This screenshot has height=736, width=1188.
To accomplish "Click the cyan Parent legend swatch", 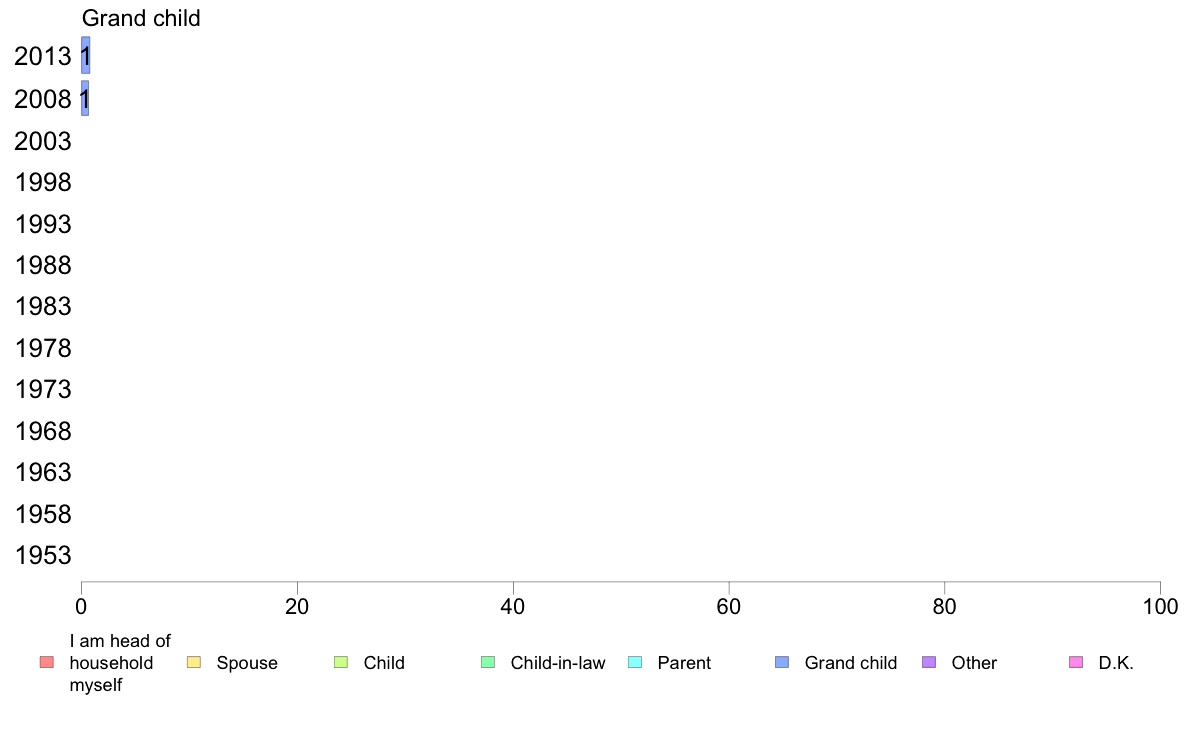I will coord(635,662).
